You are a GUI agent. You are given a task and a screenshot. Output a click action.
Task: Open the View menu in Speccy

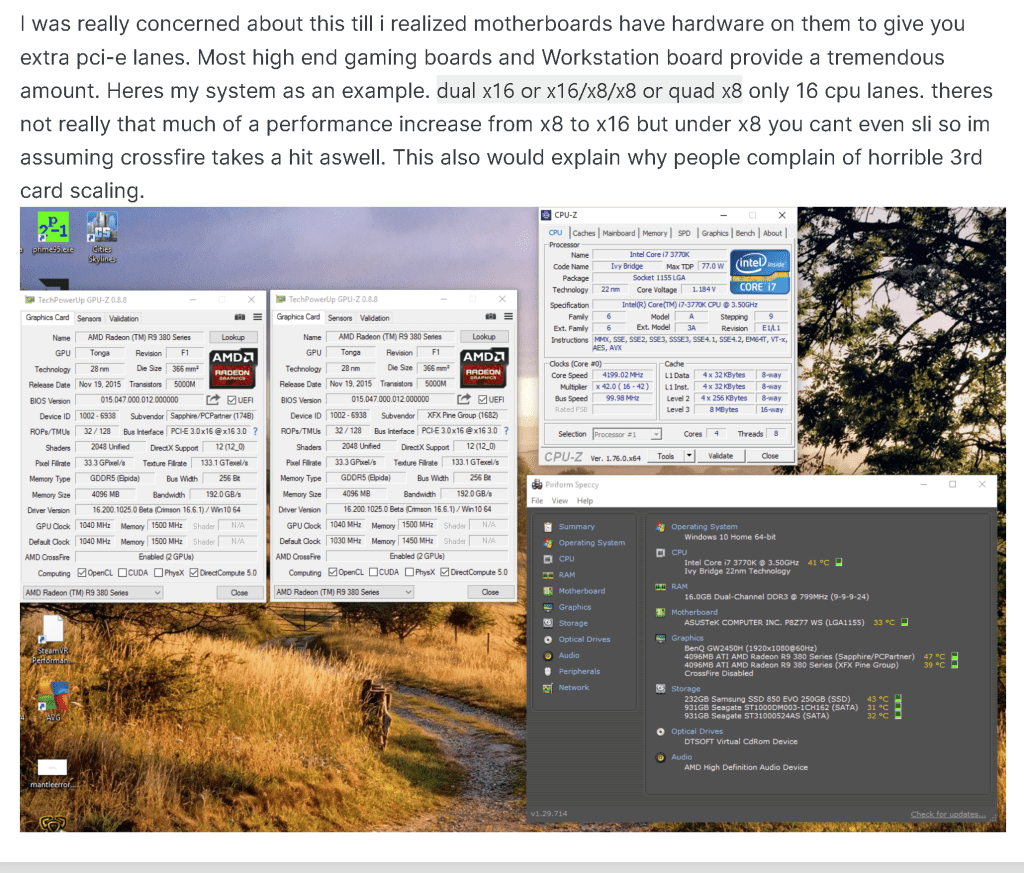coord(560,501)
